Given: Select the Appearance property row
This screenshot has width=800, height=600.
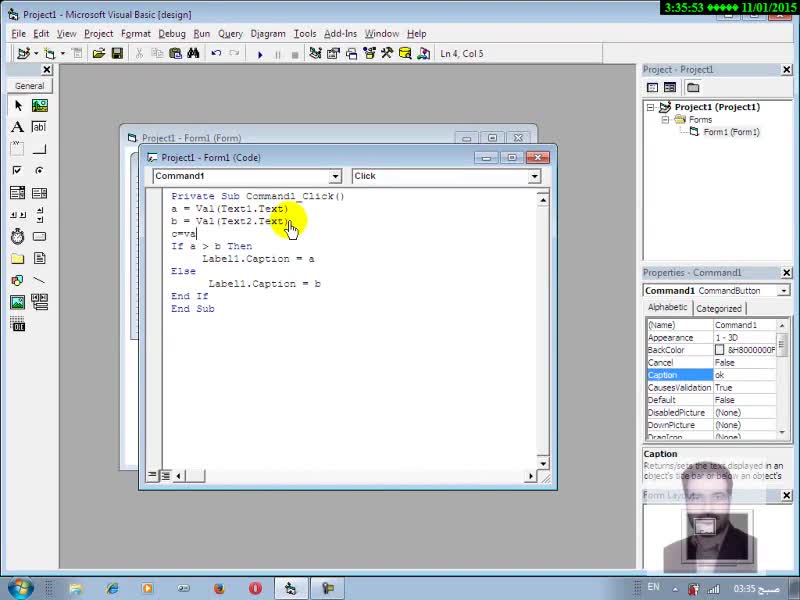Looking at the screenshot, I should pyautogui.click(x=711, y=338).
